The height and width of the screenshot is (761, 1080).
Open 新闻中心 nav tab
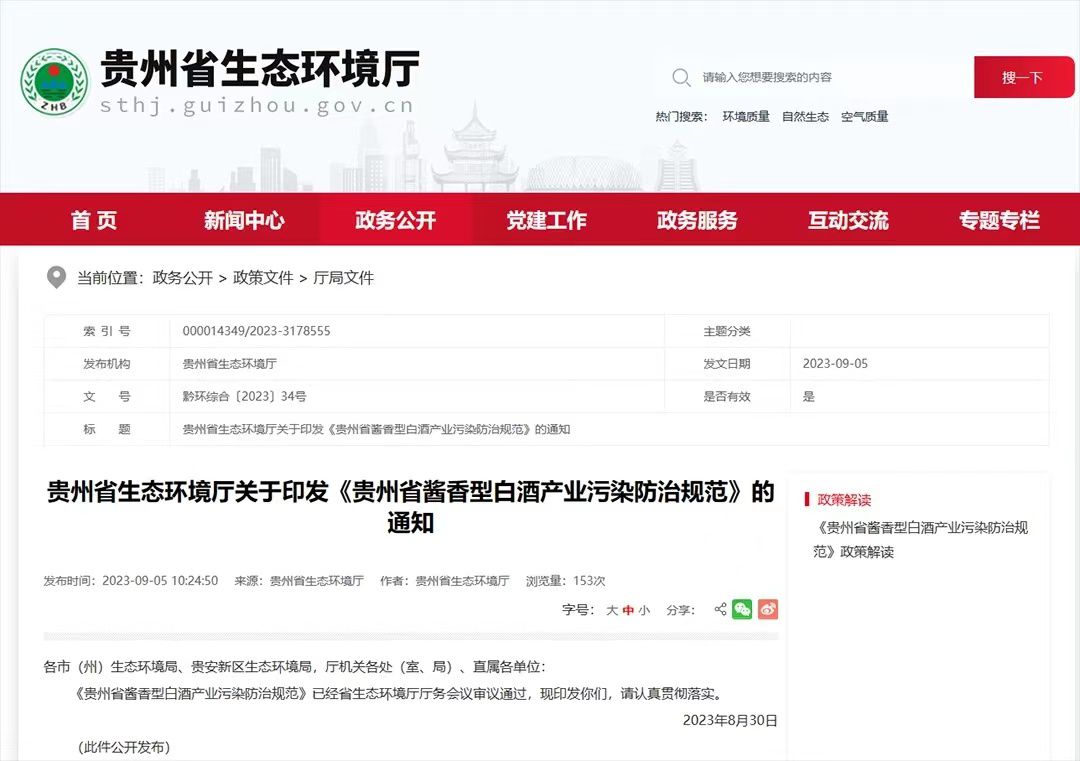click(245, 220)
